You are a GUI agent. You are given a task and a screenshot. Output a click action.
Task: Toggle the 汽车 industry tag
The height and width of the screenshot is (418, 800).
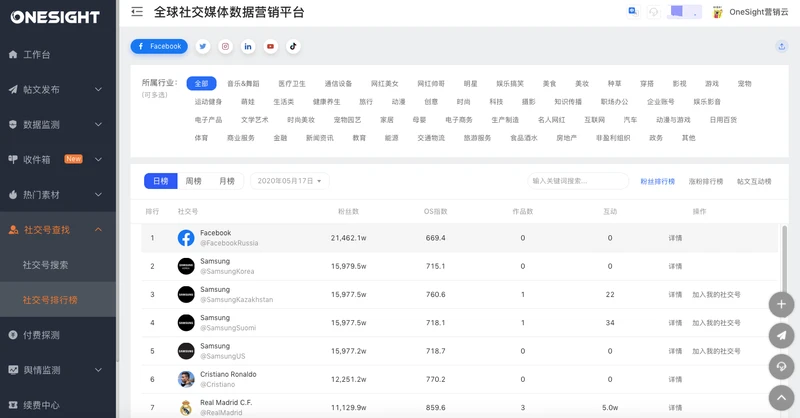click(x=630, y=120)
